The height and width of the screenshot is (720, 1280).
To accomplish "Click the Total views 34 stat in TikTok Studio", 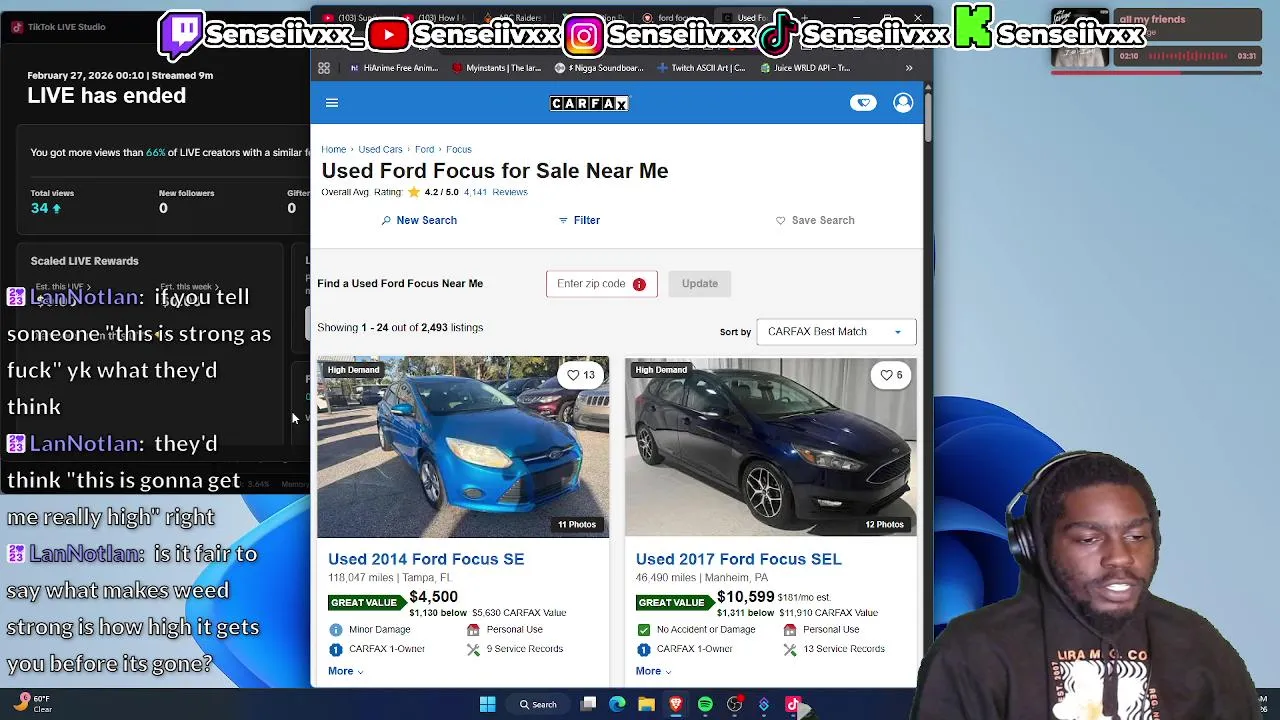I will [x=52, y=202].
